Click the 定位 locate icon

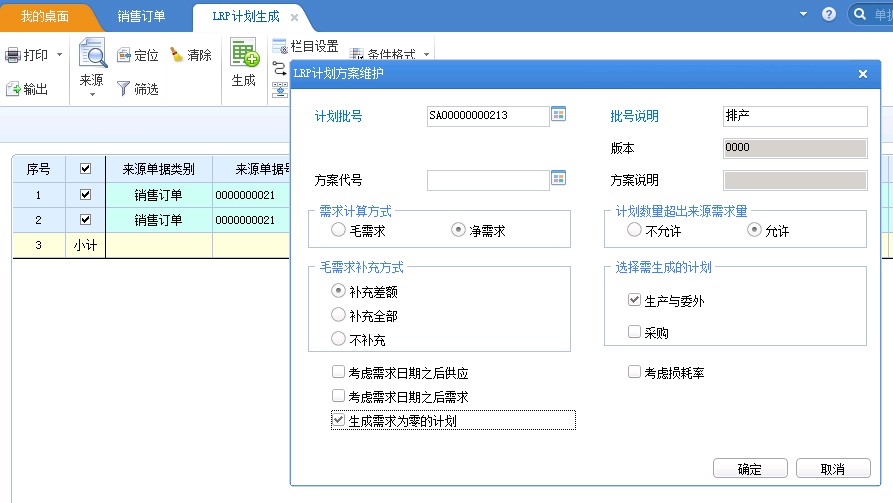pyautogui.click(x=124, y=55)
